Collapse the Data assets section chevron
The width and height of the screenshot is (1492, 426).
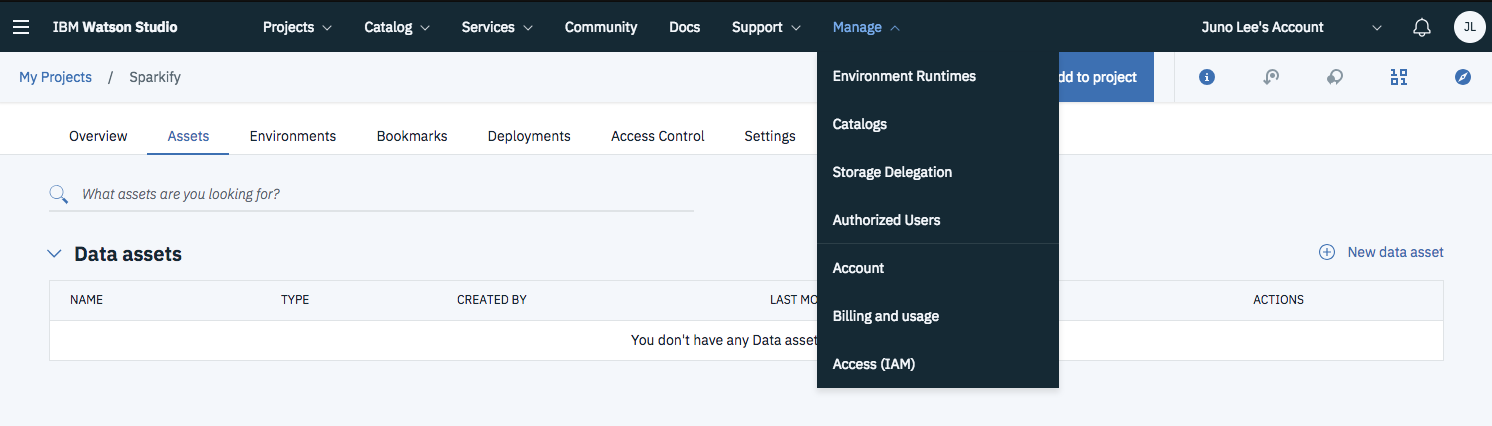click(x=55, y=254)
